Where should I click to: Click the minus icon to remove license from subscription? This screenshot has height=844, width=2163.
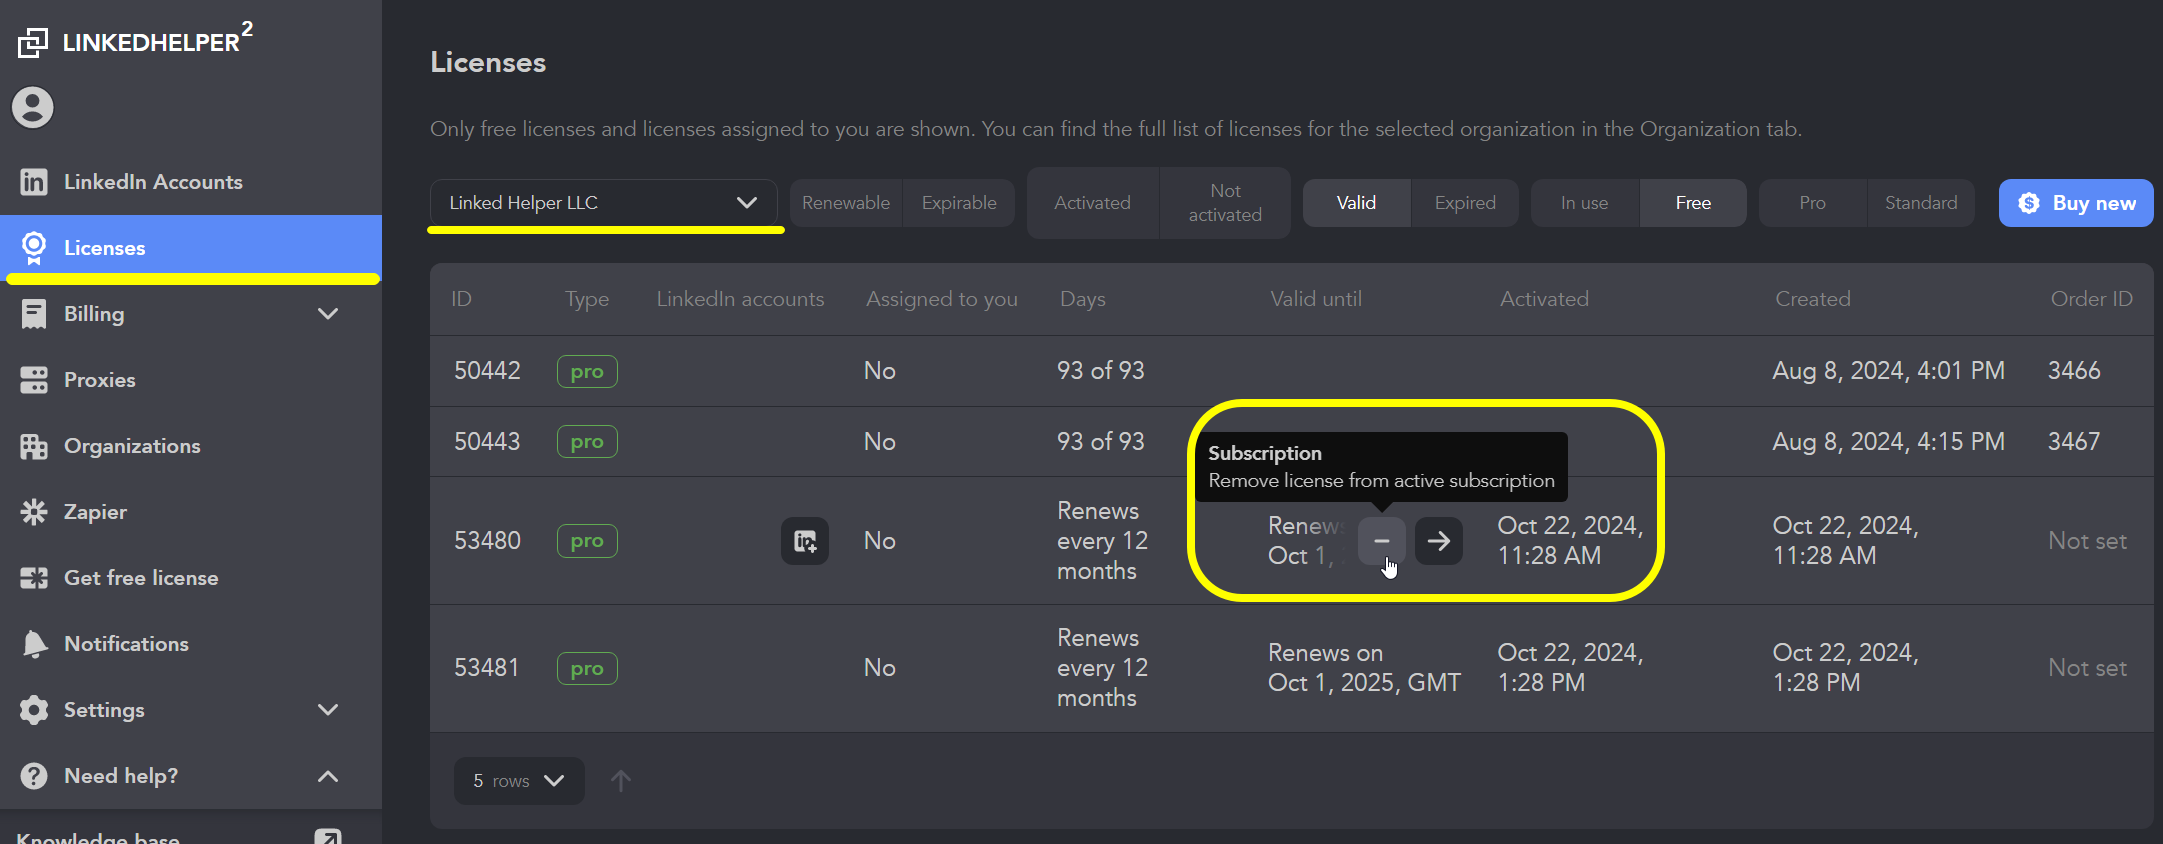1381,541
